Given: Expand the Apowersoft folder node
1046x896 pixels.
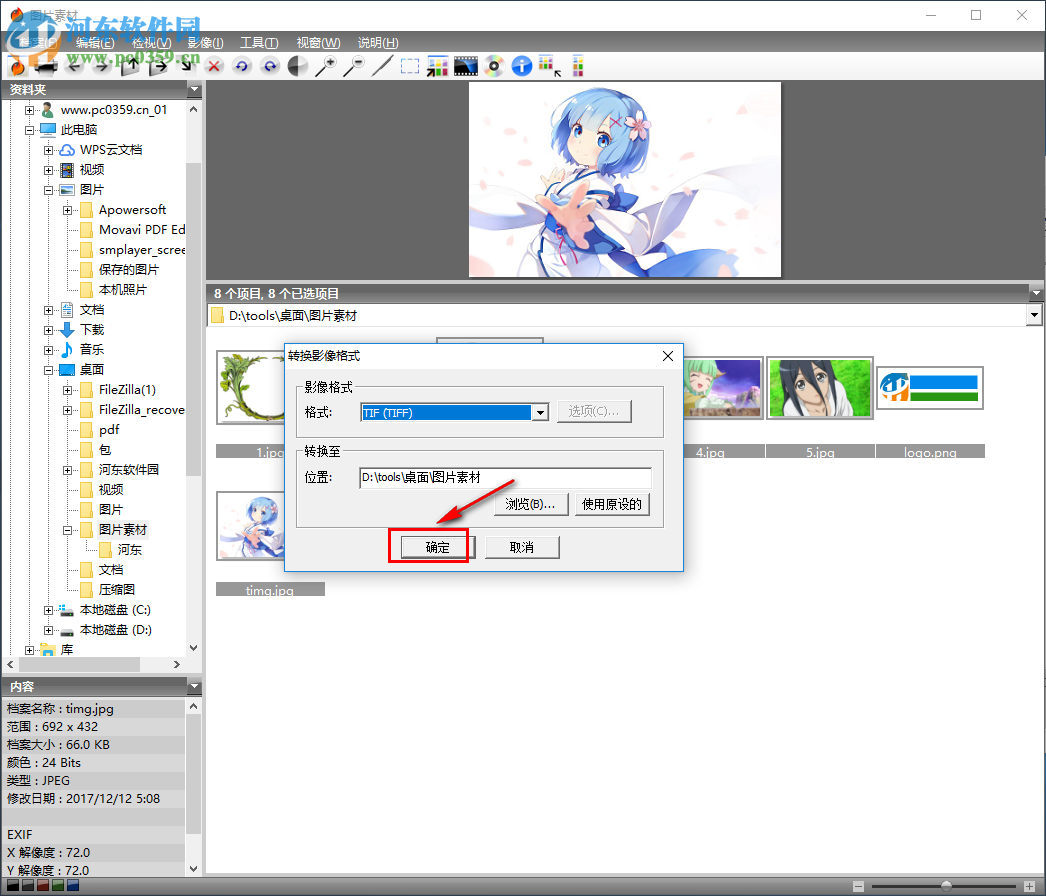Looking at the screenshot, I should [67, 210].
